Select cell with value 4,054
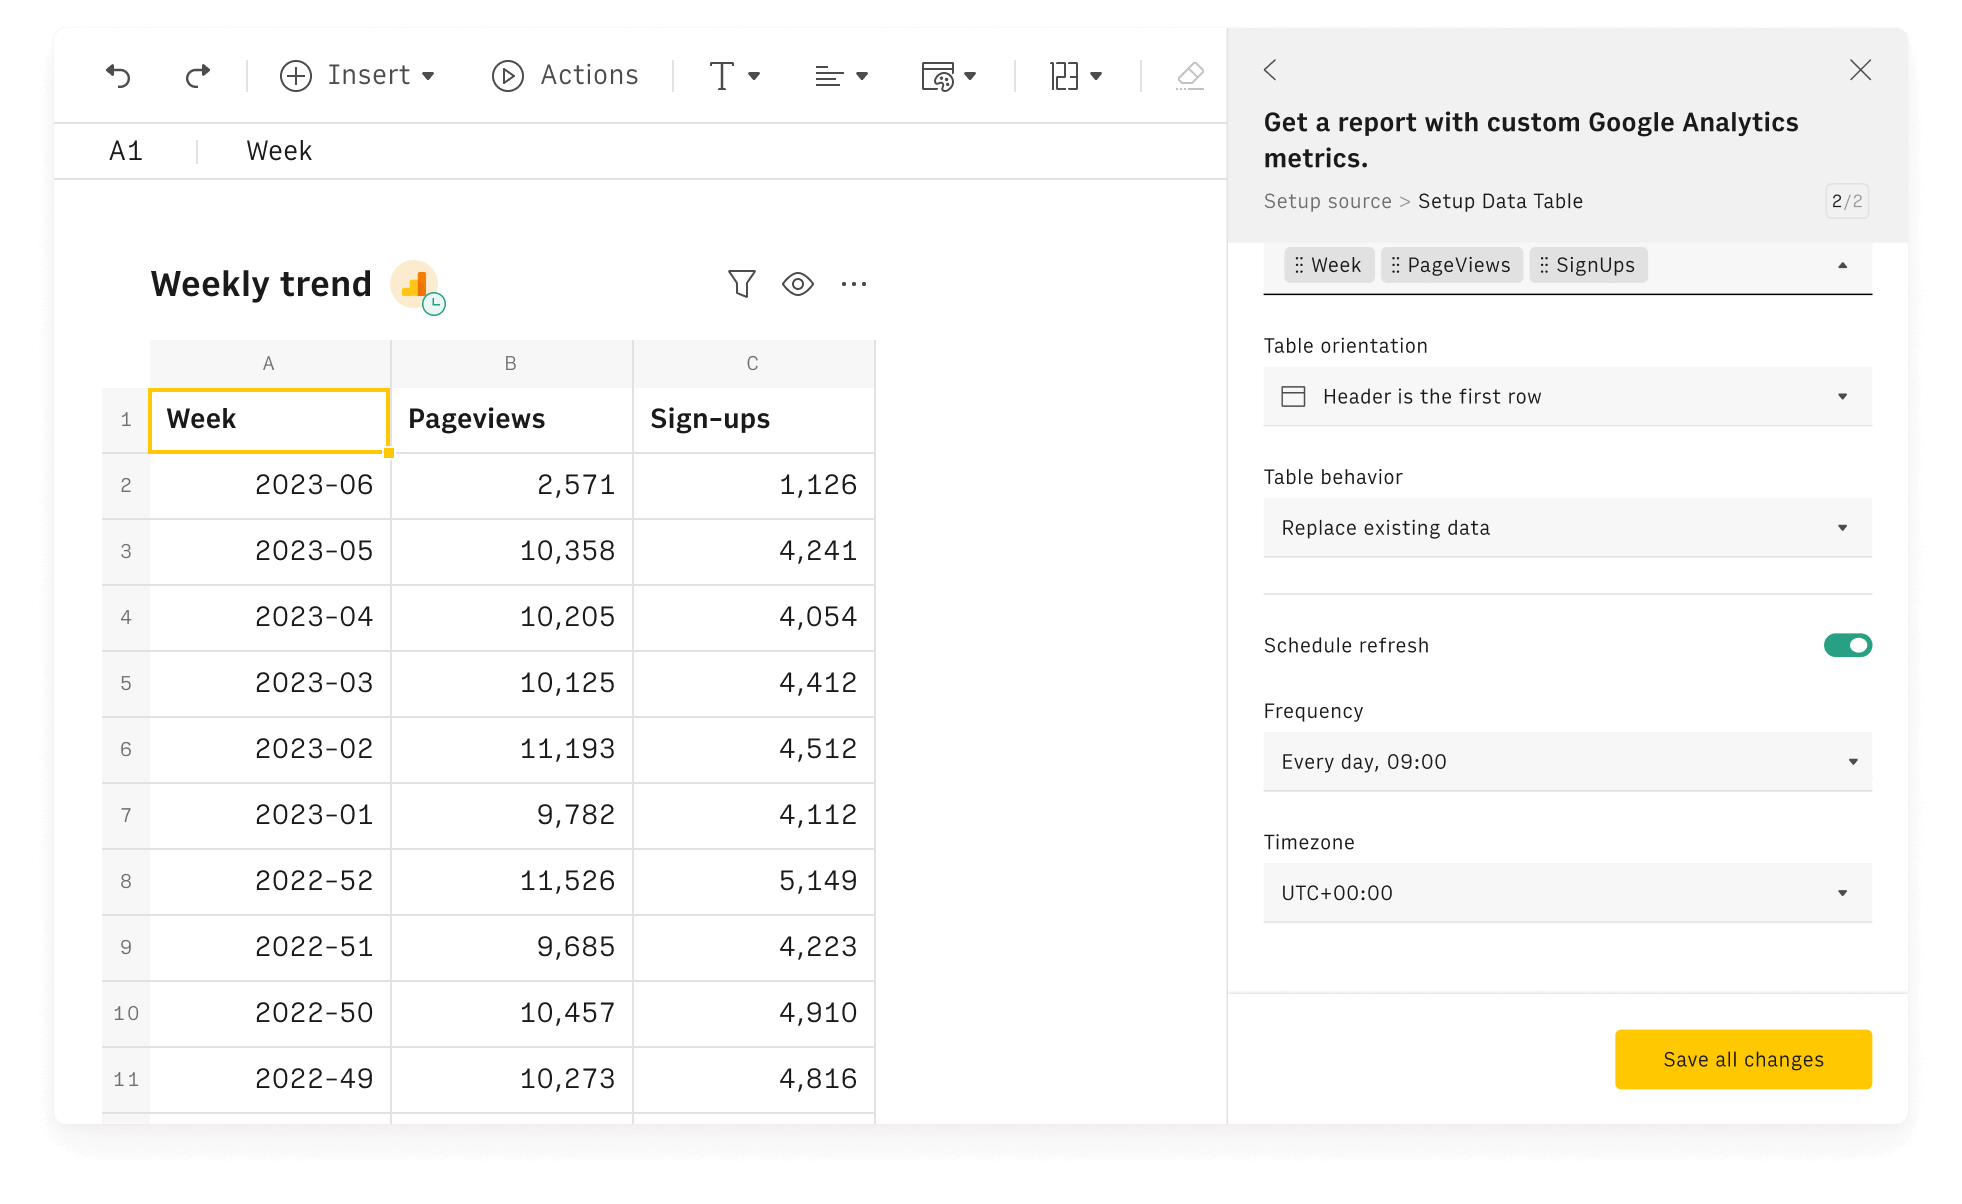Image resolution: width=1962 pixels, height=1204 pixels. point(753,617)
